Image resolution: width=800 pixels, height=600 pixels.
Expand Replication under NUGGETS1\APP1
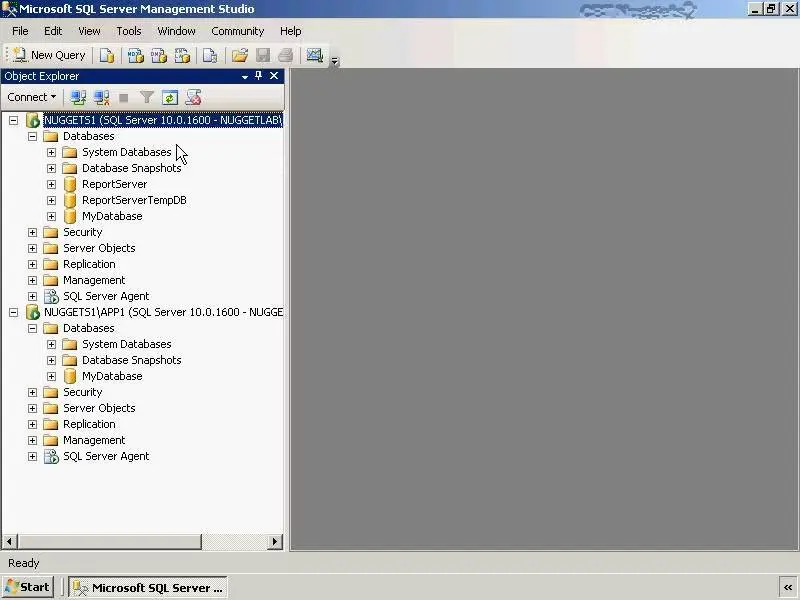33,424
